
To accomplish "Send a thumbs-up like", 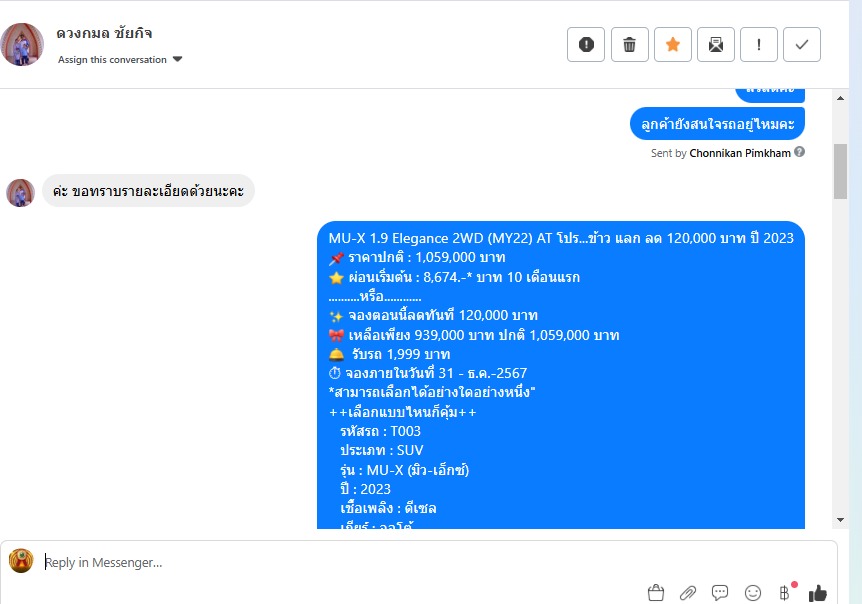I will click(x=817, y=592).
